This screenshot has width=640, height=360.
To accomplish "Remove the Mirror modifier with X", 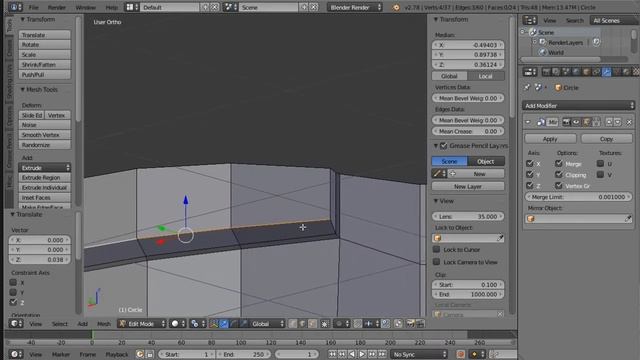I will click(629, 122).
